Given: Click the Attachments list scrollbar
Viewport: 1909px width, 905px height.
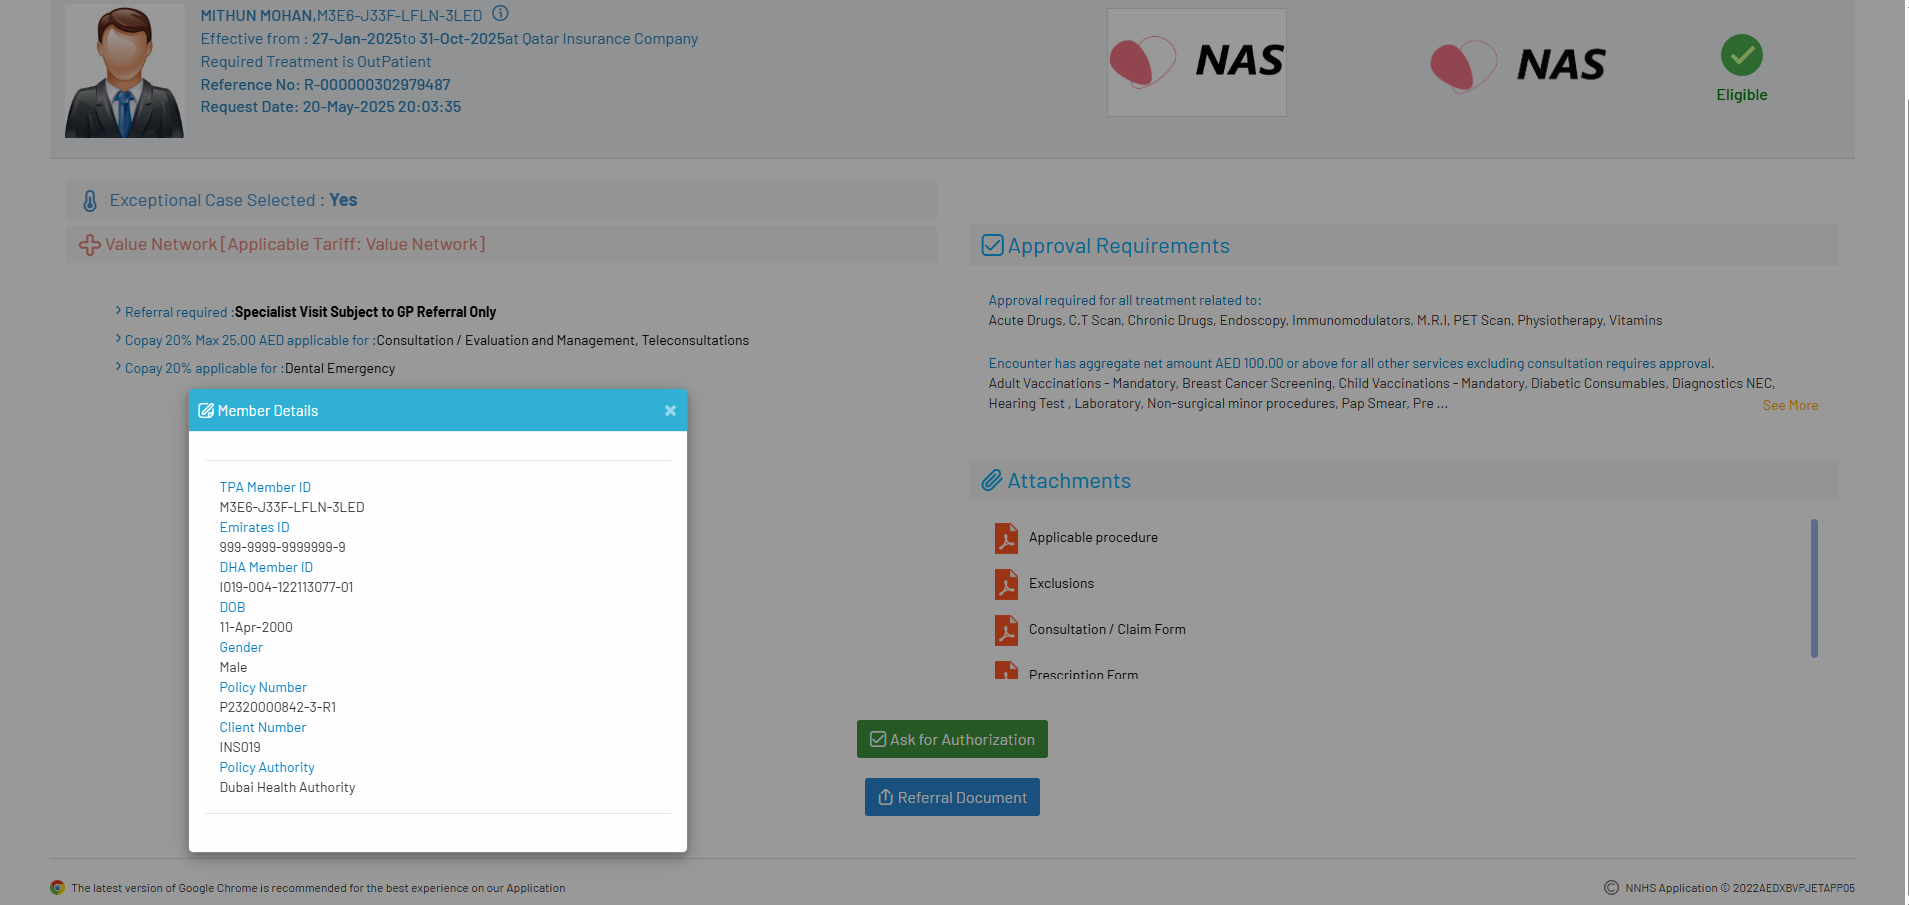Looking at the screenshot, I should coord(1814,588).
